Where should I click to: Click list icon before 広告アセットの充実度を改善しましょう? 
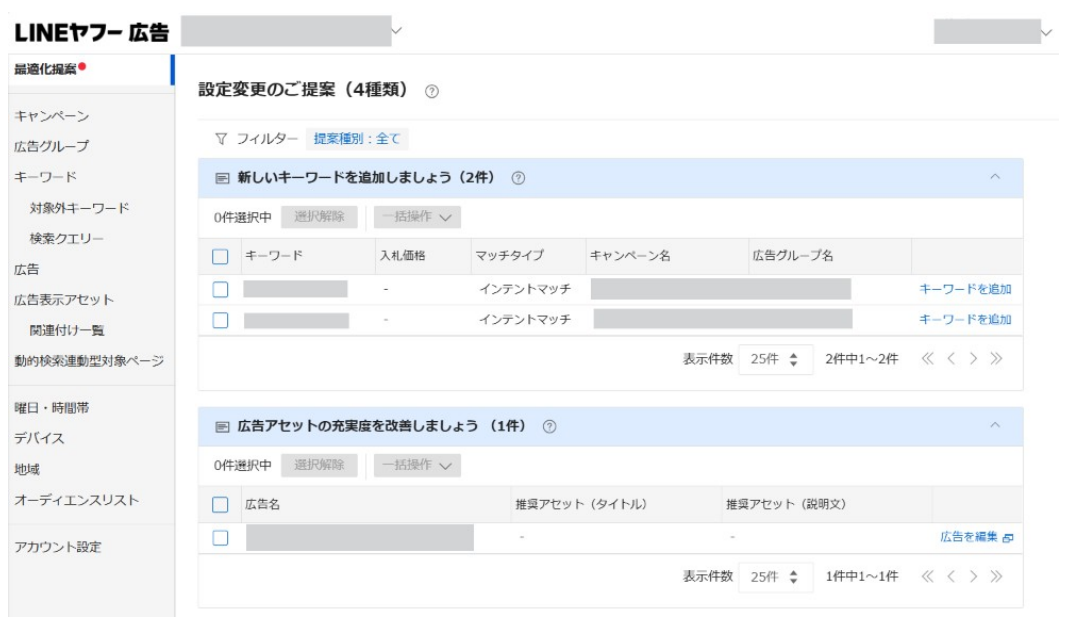[x=222, y=426]
